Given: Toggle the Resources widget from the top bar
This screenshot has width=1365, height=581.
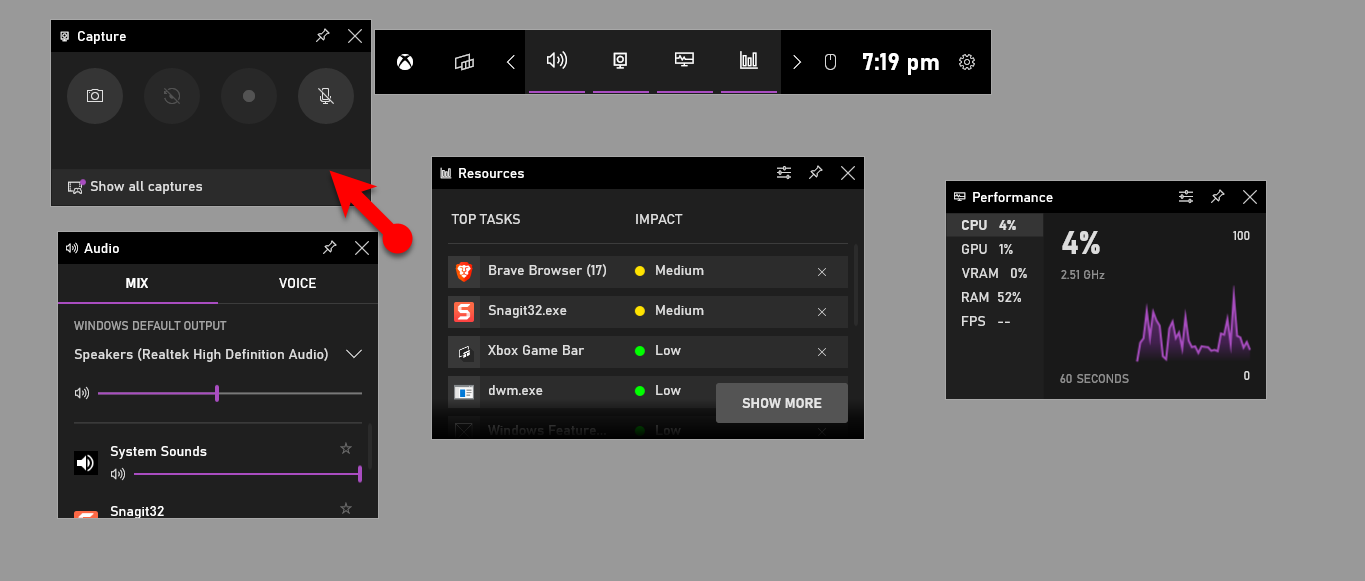Looking at the screenshot, I should tap(749, 61).
